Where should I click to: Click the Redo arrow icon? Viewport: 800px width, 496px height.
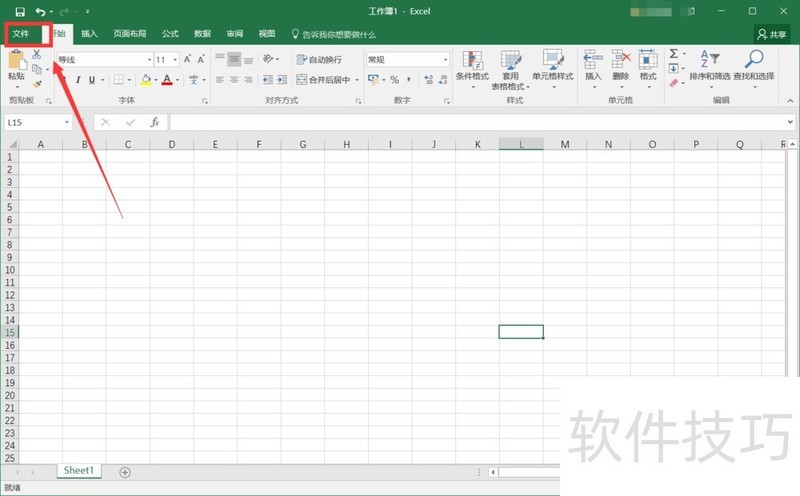pos(64,11)
